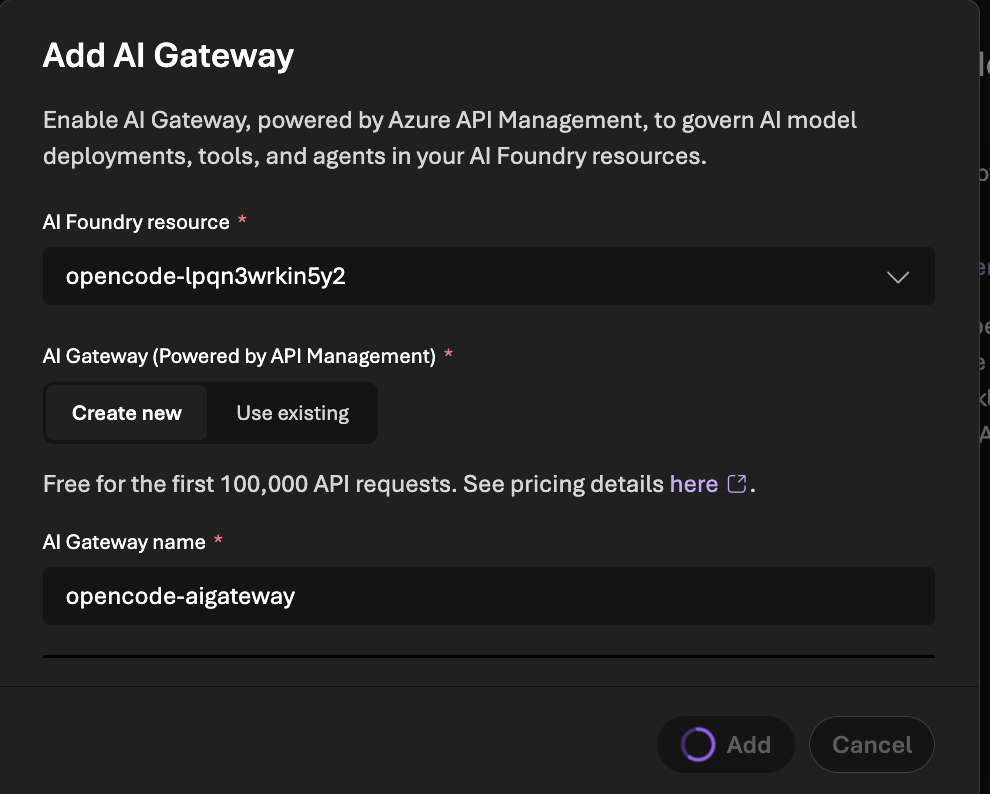
Task: Click the red asterisk after AI Foundry resource
Action: point(242,222)
